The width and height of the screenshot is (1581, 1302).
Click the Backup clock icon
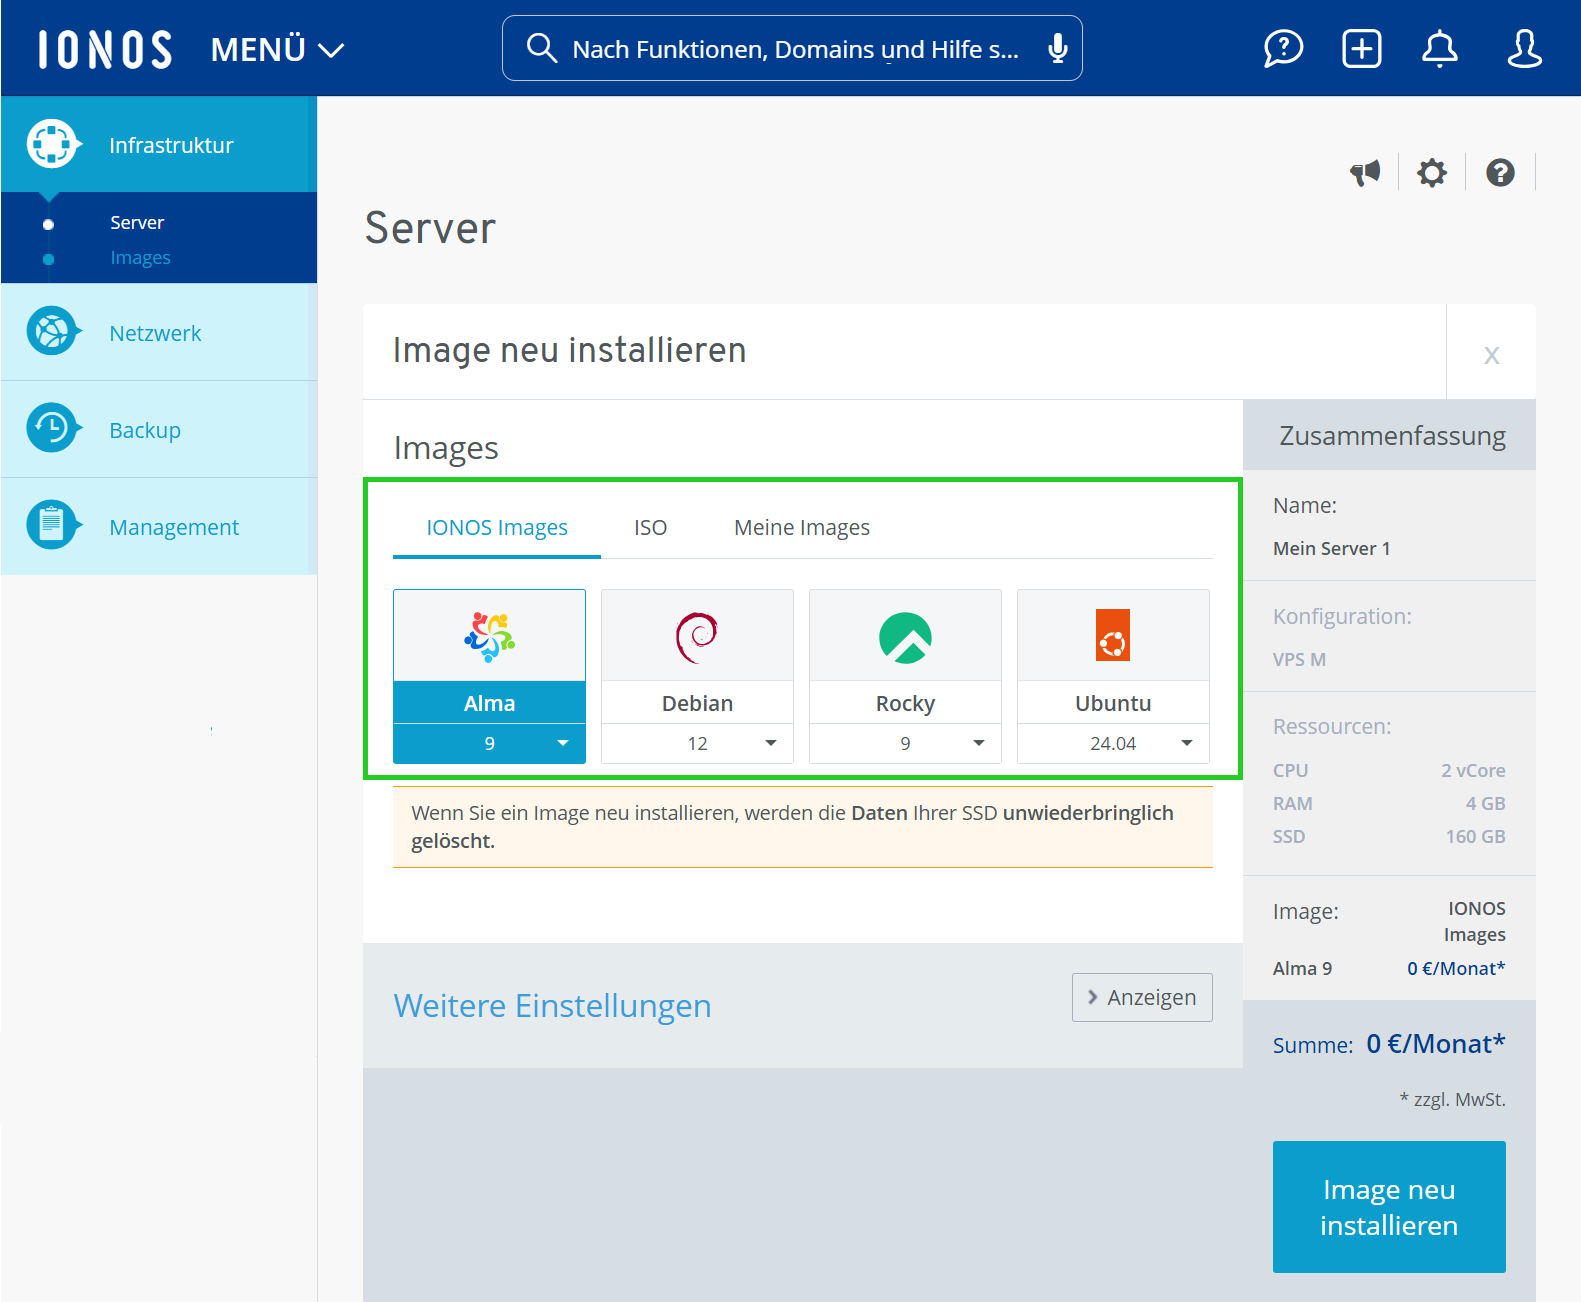(x=52, y=428)
